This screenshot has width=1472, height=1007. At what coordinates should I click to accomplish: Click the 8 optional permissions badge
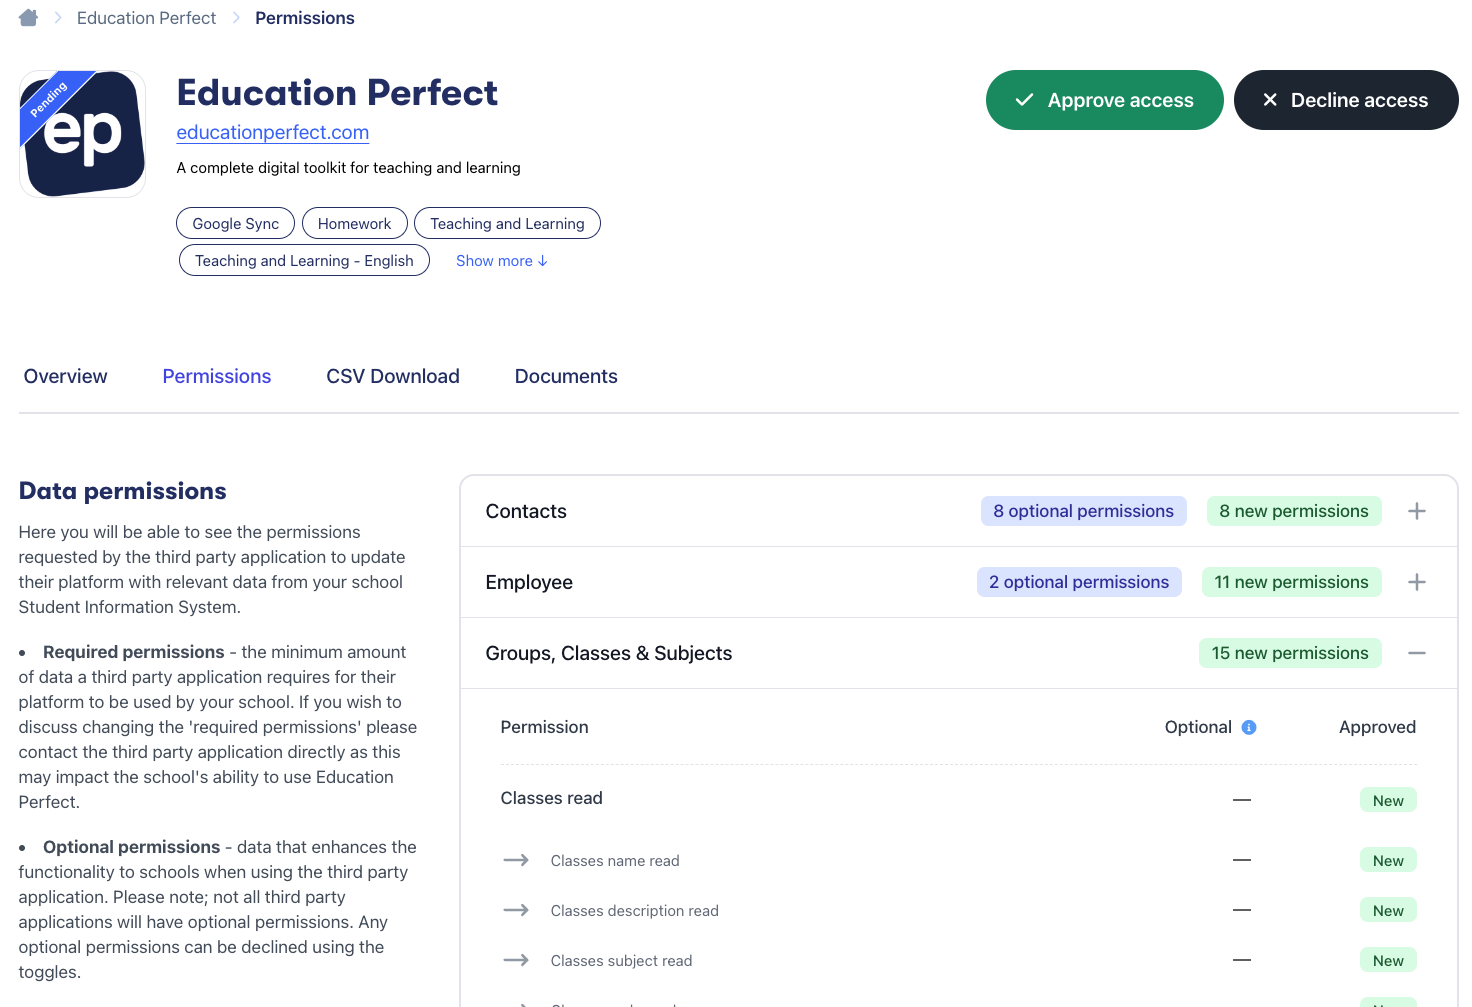pyautogui.click(x=1084, y=511)
